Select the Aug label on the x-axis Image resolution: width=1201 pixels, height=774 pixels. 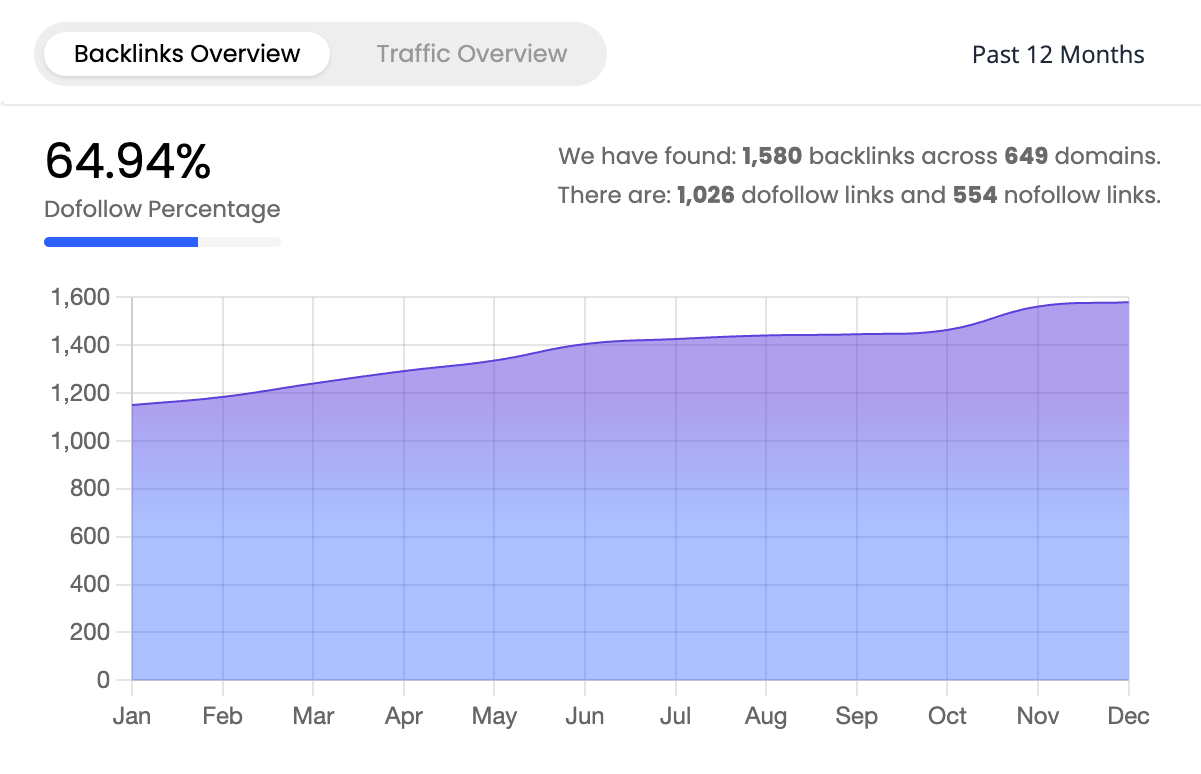click(x=766, y=716)
